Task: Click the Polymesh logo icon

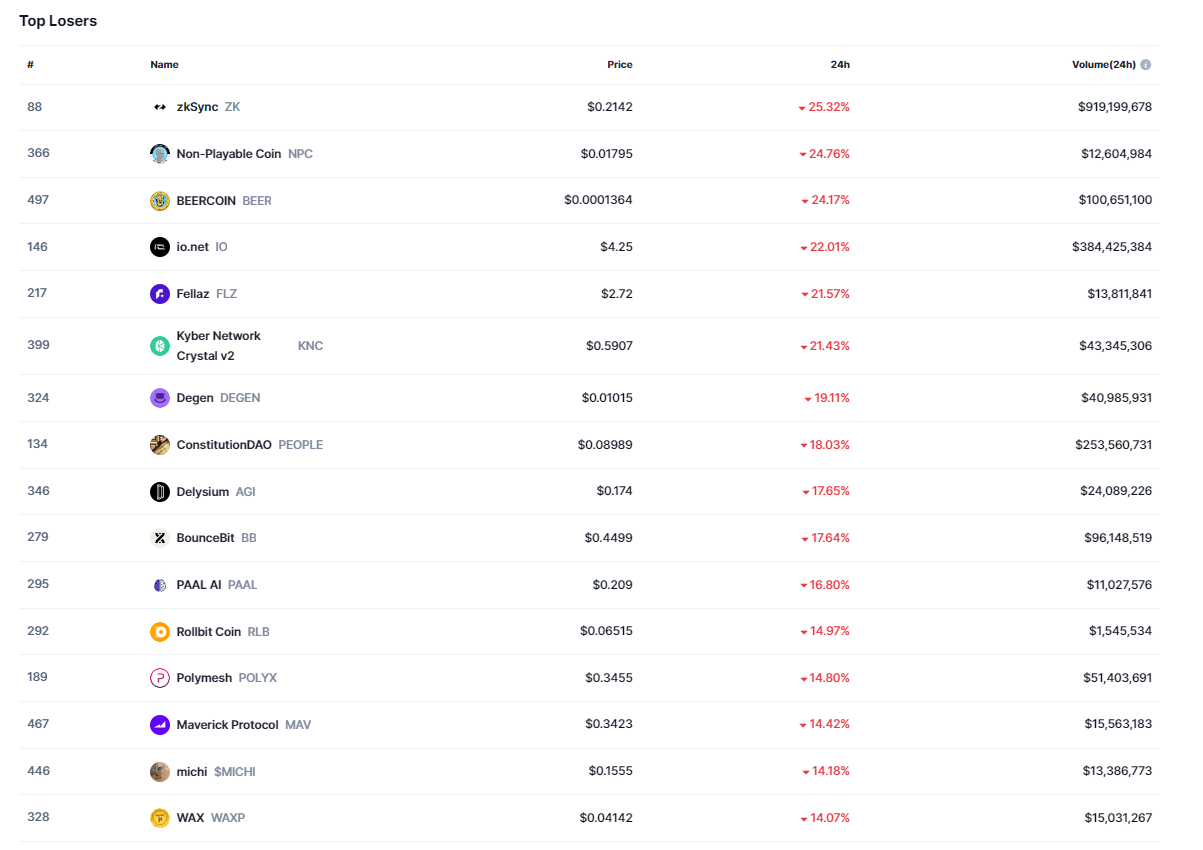Action: pos(160,678)
